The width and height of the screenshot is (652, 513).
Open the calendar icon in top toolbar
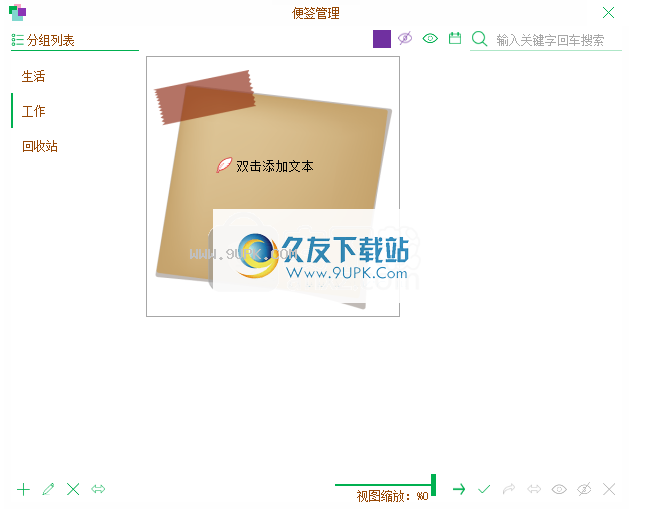455,38
